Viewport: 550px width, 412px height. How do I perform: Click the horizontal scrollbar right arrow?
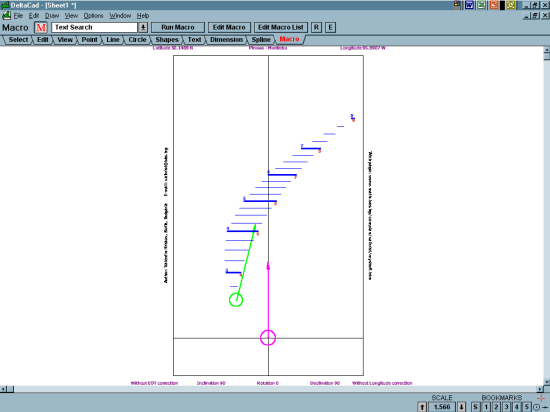tap(540, 389)
